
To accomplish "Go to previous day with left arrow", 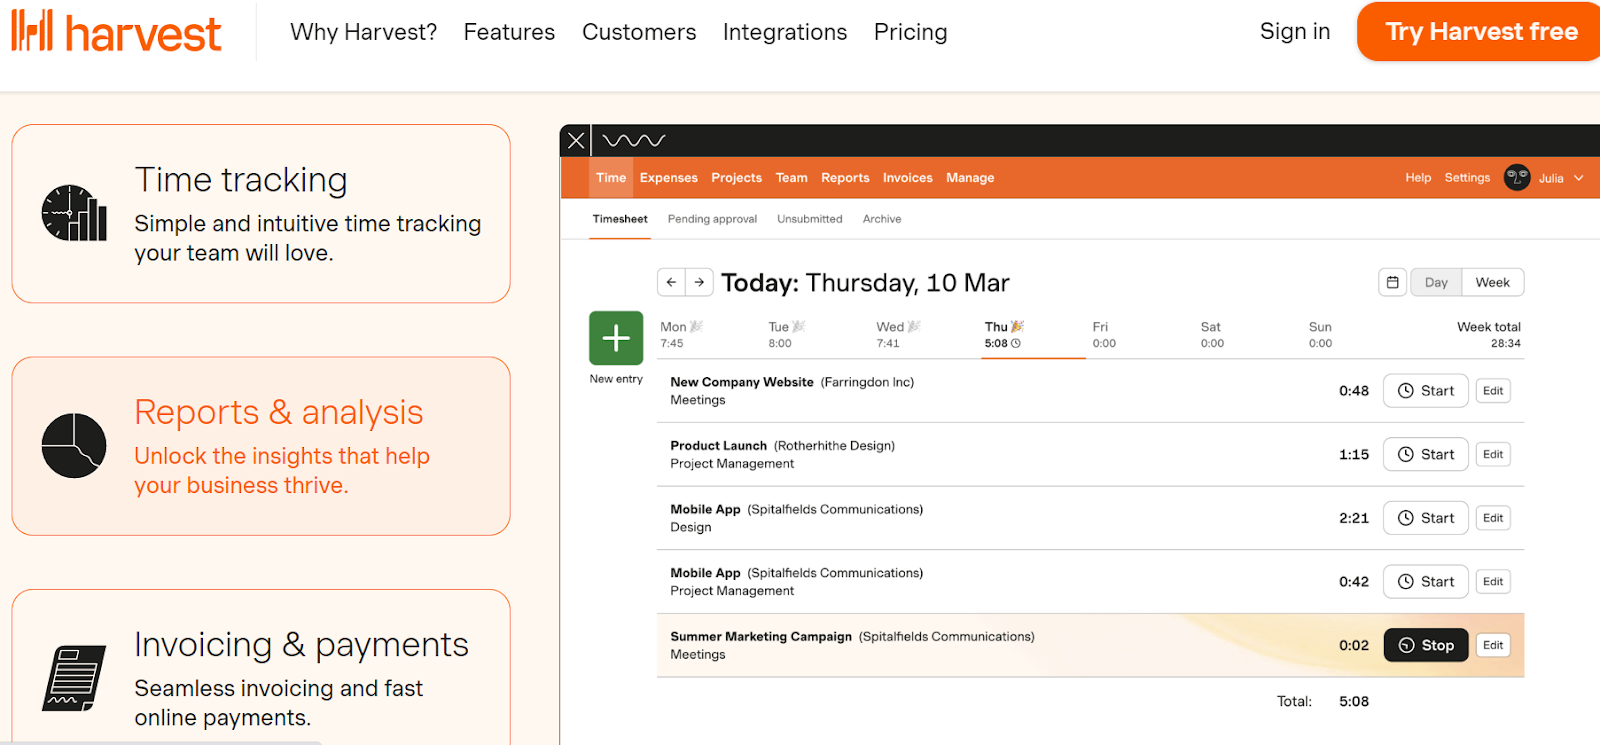I will (x=671, y=282).
